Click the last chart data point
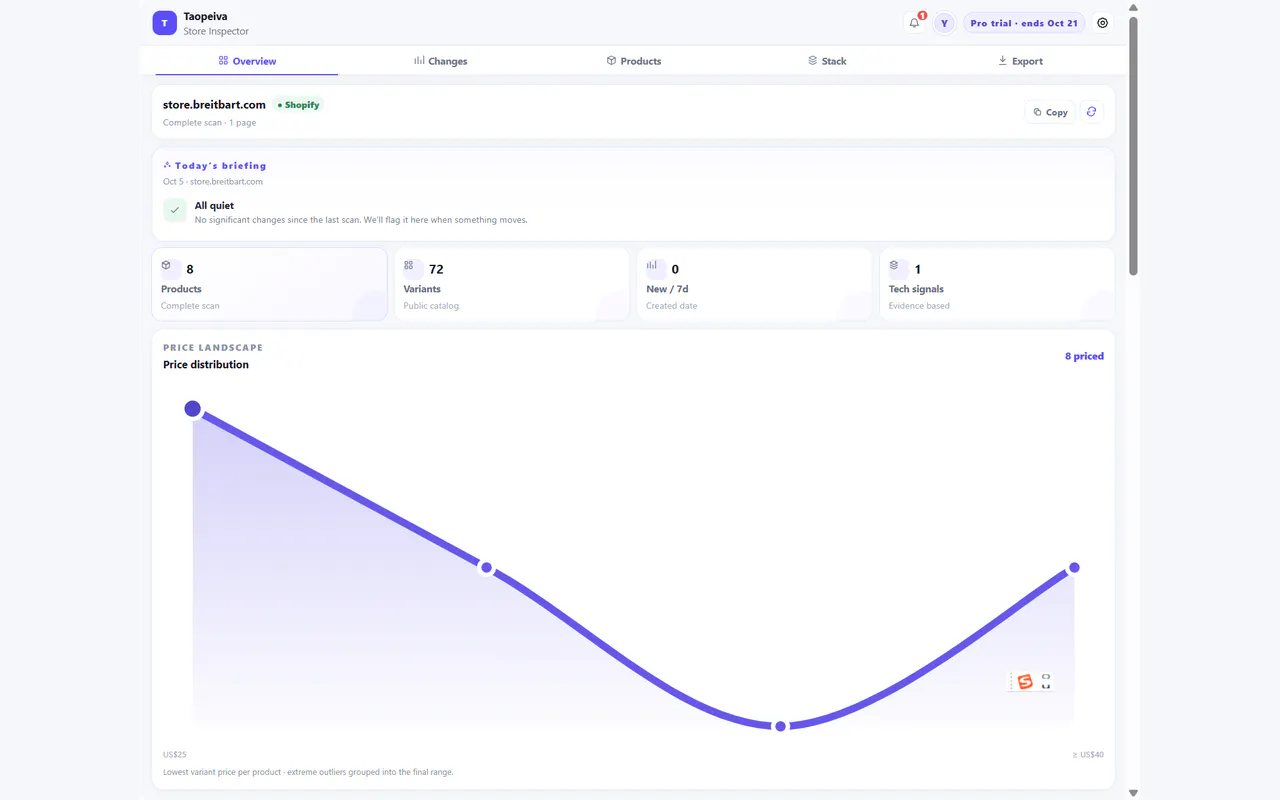The height and width of the screenshot is (800, 1280). (1074, 568)
